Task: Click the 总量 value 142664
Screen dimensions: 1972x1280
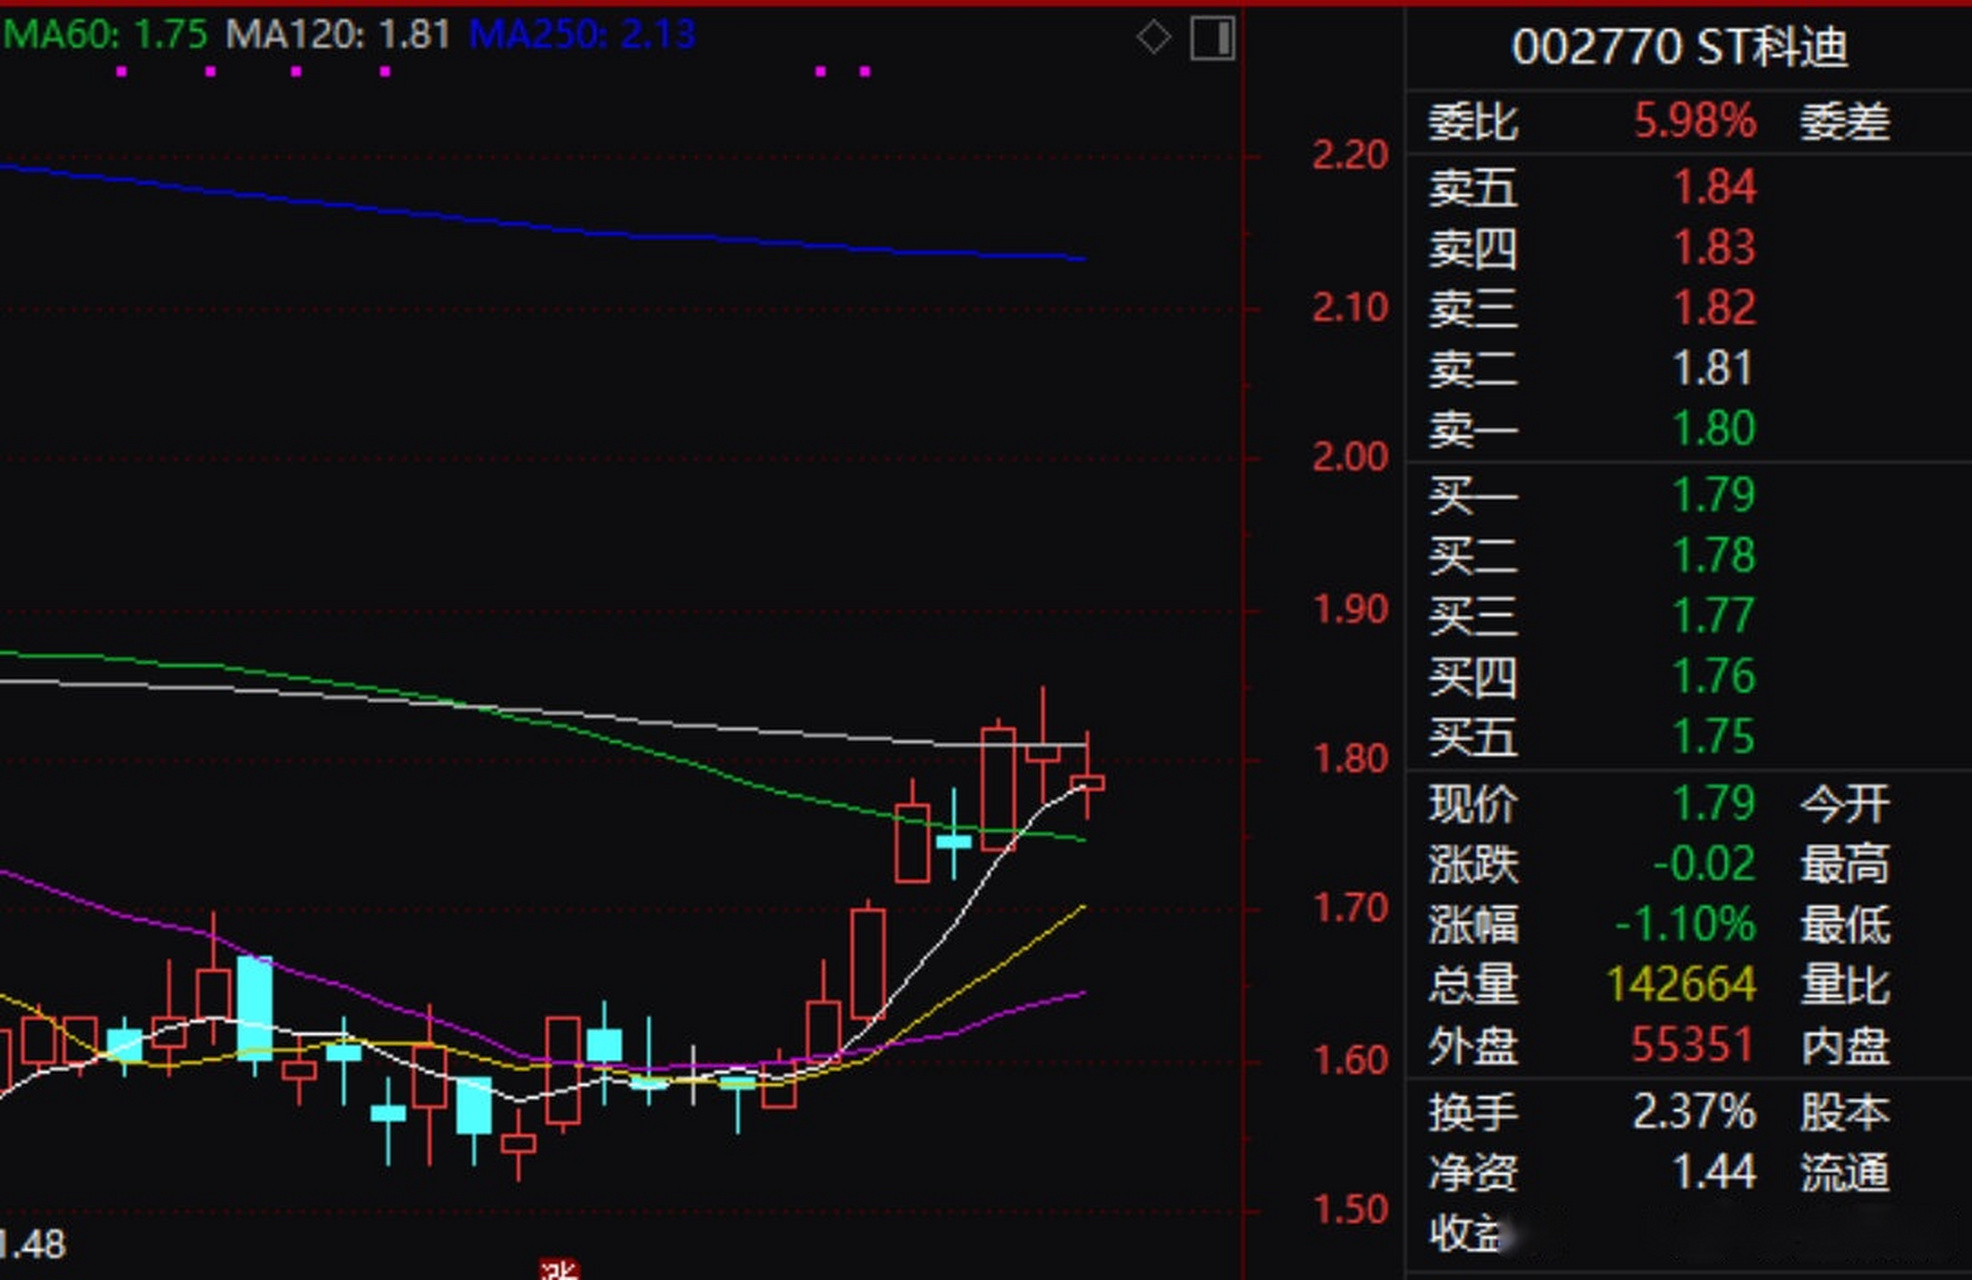Action: [x=1682, y=985]
